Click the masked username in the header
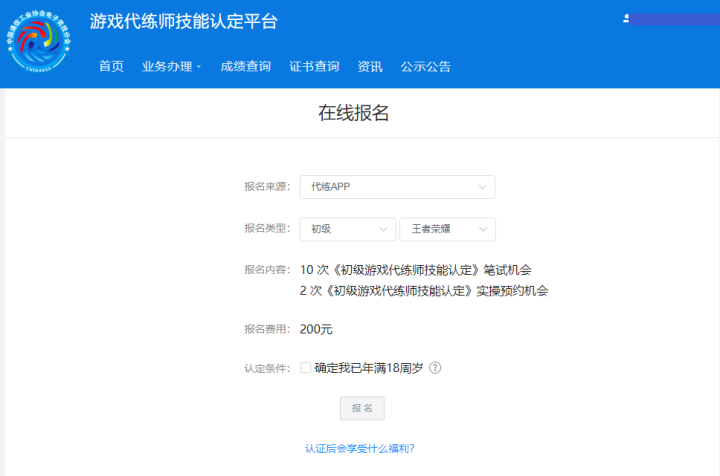 tap(675, 19)
